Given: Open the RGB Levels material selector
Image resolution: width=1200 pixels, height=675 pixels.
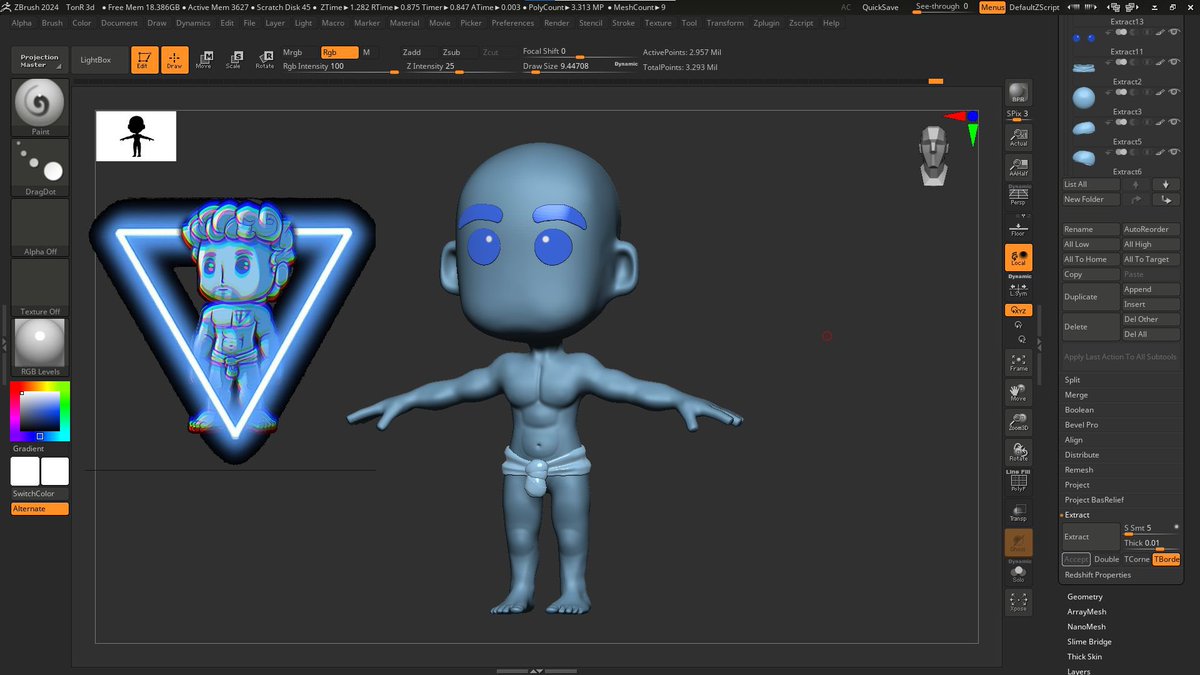Looking at the screenshot, I should click(x=40, y=347).
